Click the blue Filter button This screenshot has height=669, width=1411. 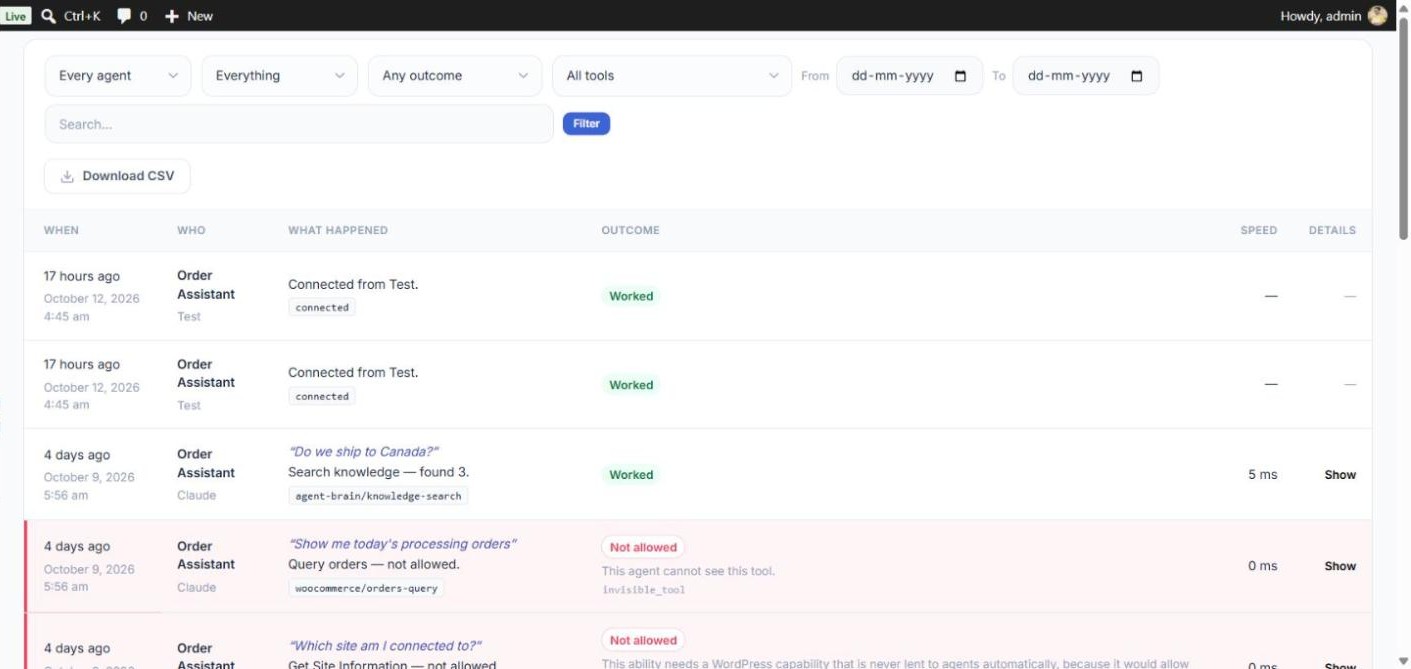point(586,124)
